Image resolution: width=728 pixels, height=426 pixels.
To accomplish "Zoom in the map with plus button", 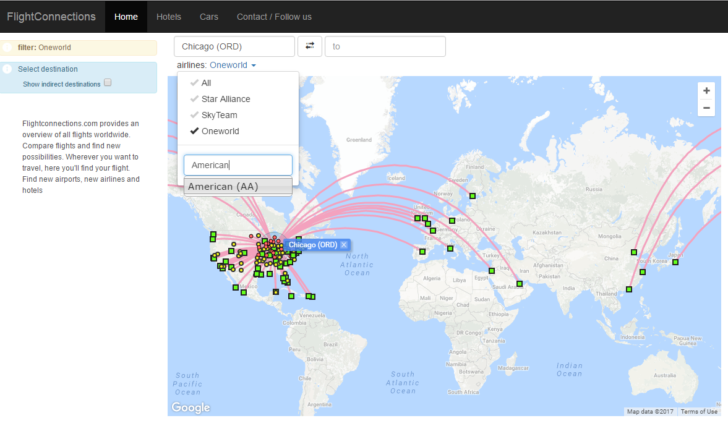I will click(x=706, y=91).
